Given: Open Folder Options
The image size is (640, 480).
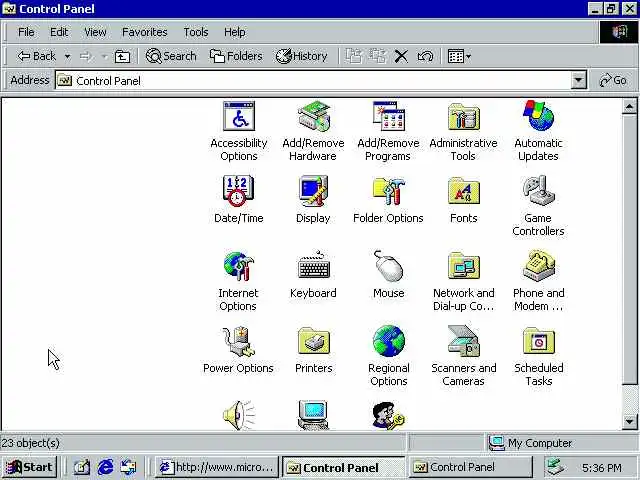Looking at the screenshot, I should pyautogui.click(x=388, y=200).
